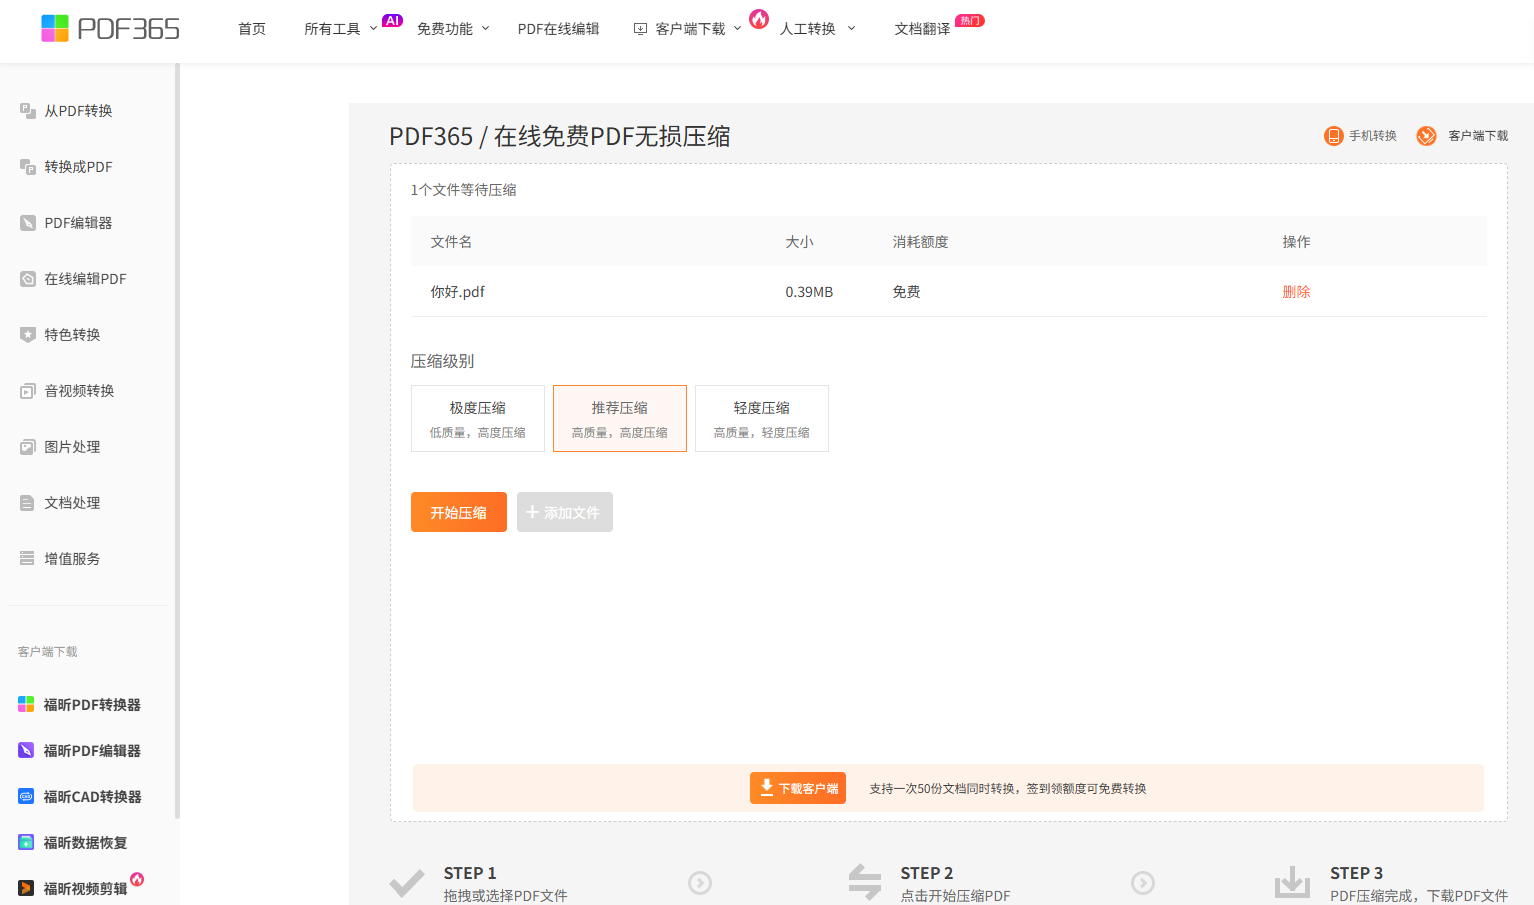The height and width of the screenshot is (905, 1534).
Task: Click the 福昕数据恢复 app icon
Action: click(26, 843)
